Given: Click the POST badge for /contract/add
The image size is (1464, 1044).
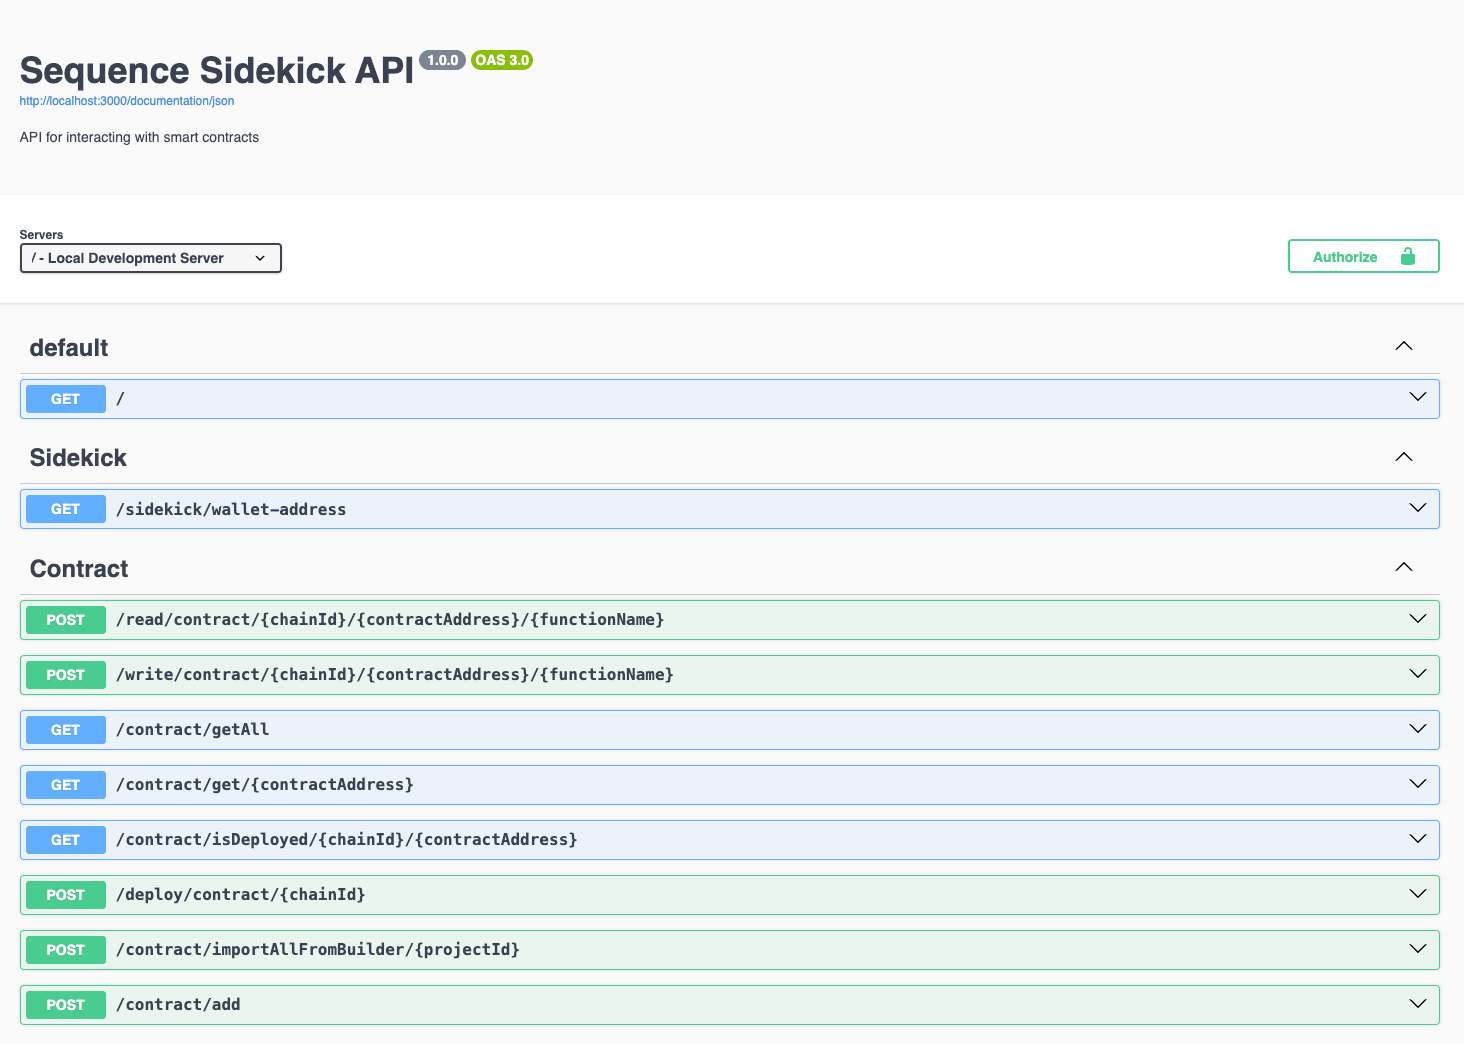Looking at the screenshot, I should coord(66,1005).
